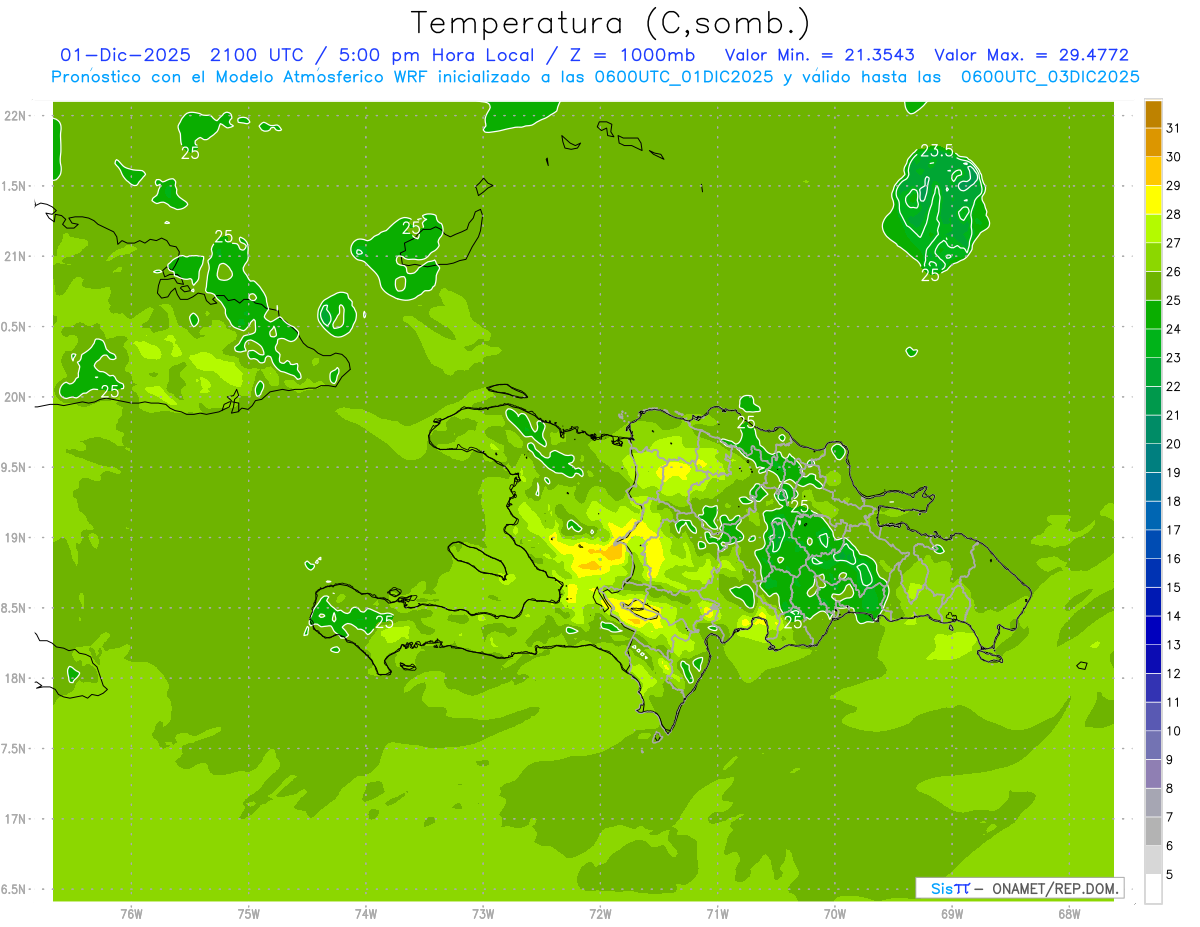Click purple legend swatch between 8 and 9
The width and height of the screenshot is (1200, 927).
click(1153, 774)
